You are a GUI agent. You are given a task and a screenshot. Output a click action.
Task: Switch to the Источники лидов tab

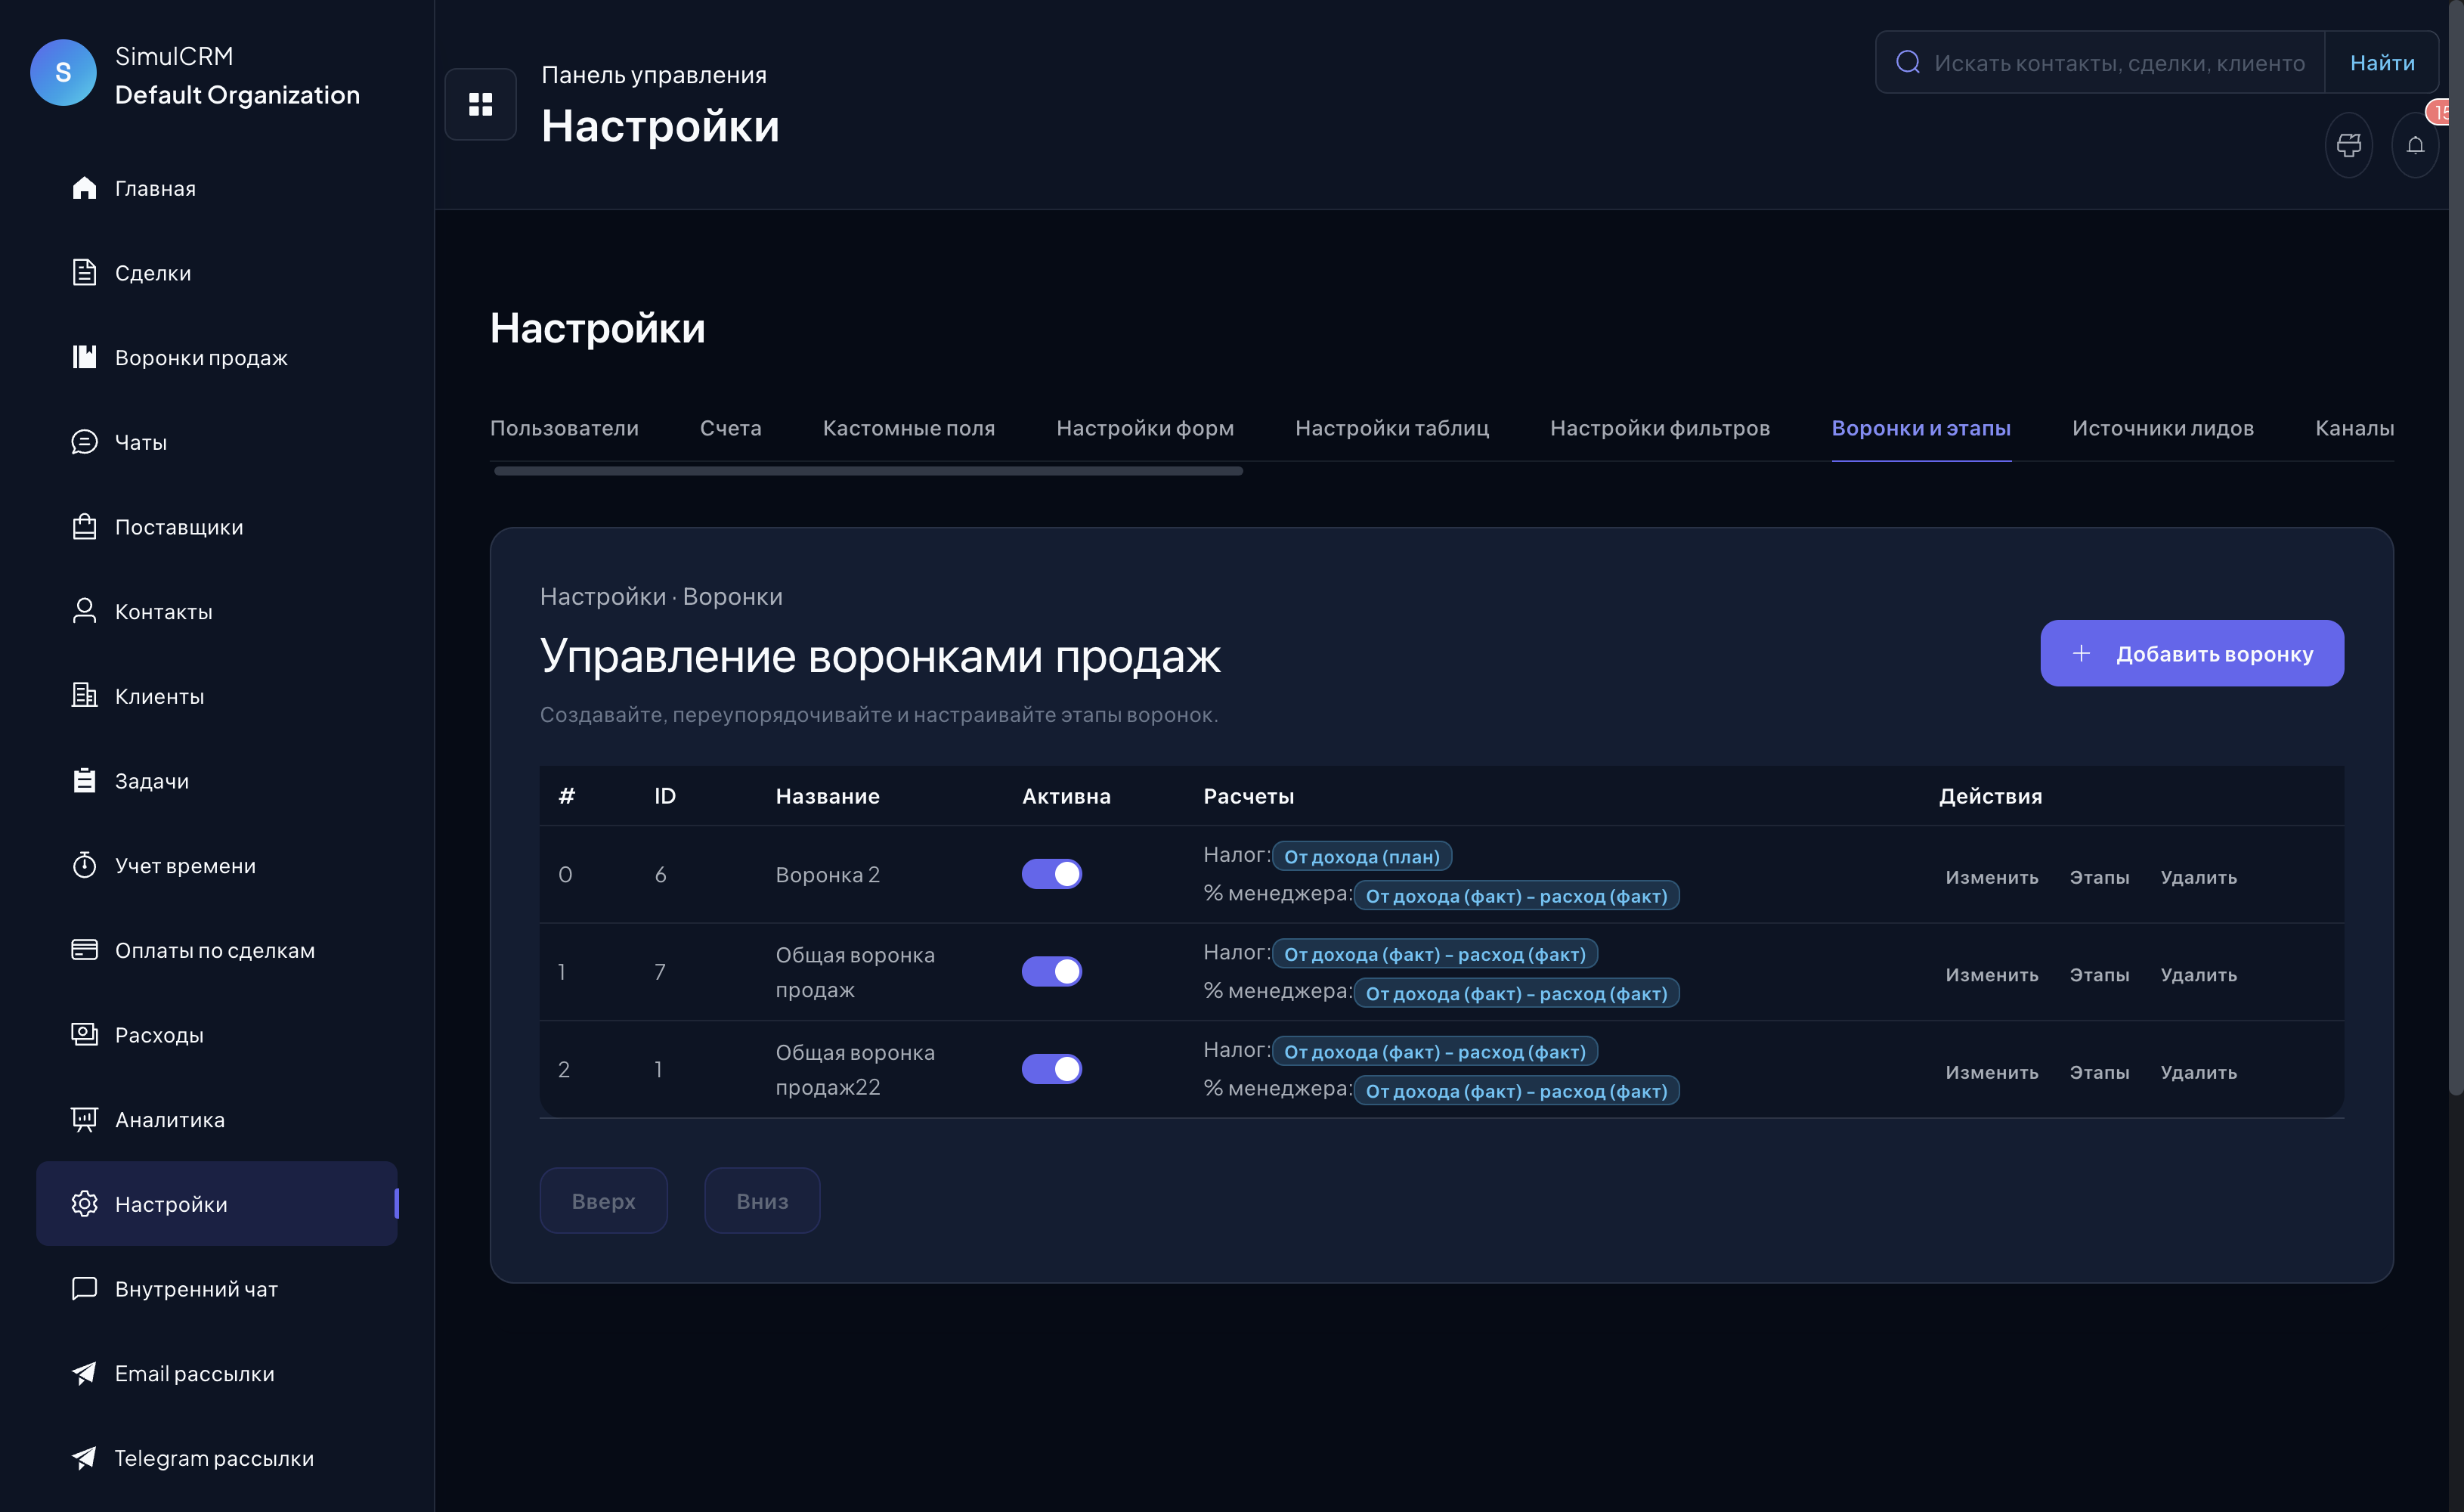pos(2162,428)
